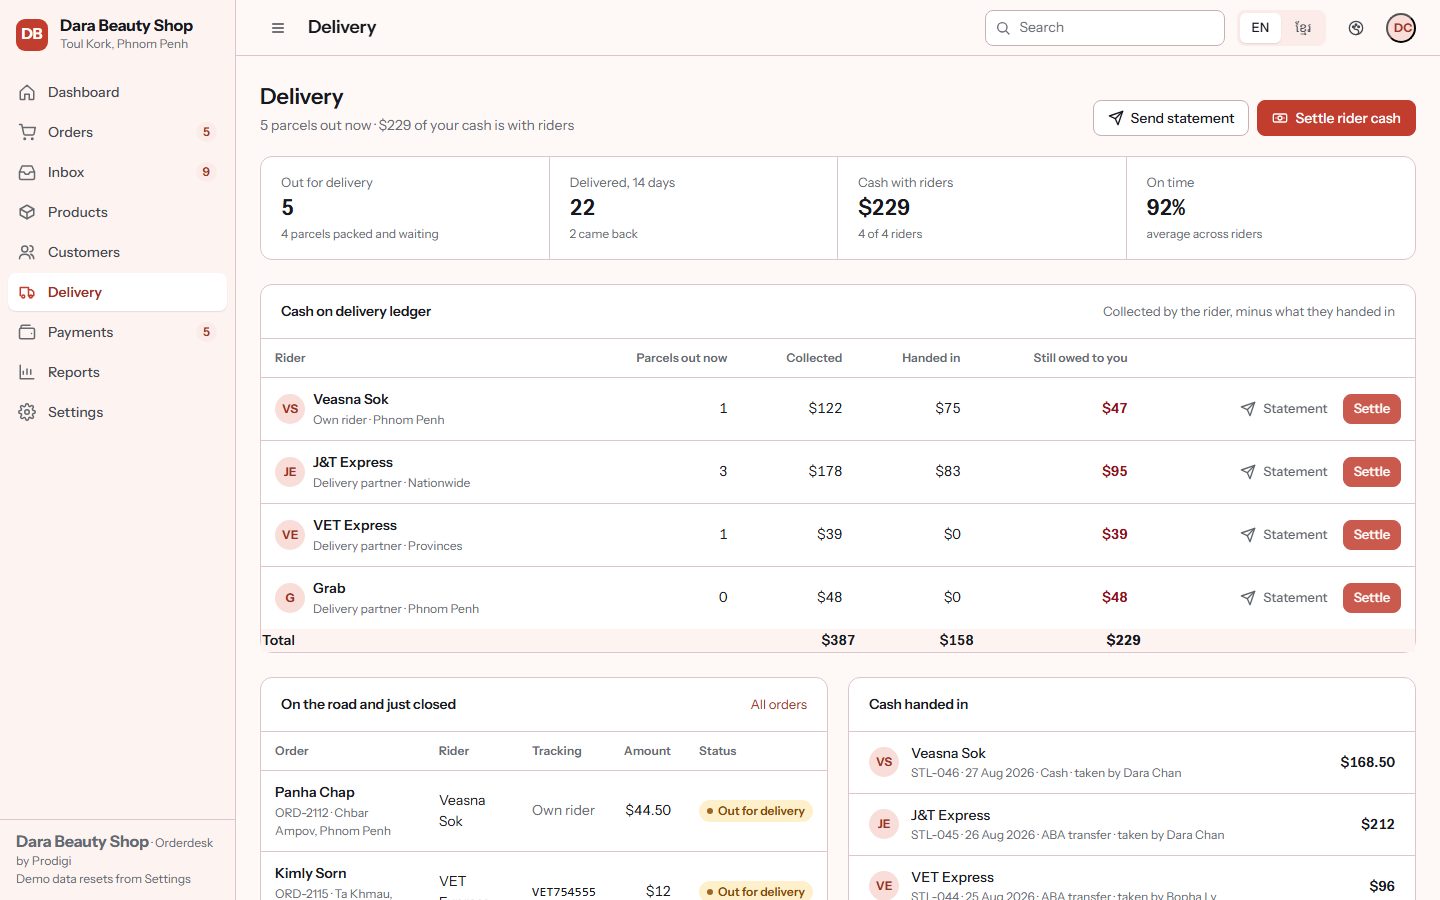The image size is (1440, 900).
Task: Open the theme palette icon
Action: [1356, 28]
